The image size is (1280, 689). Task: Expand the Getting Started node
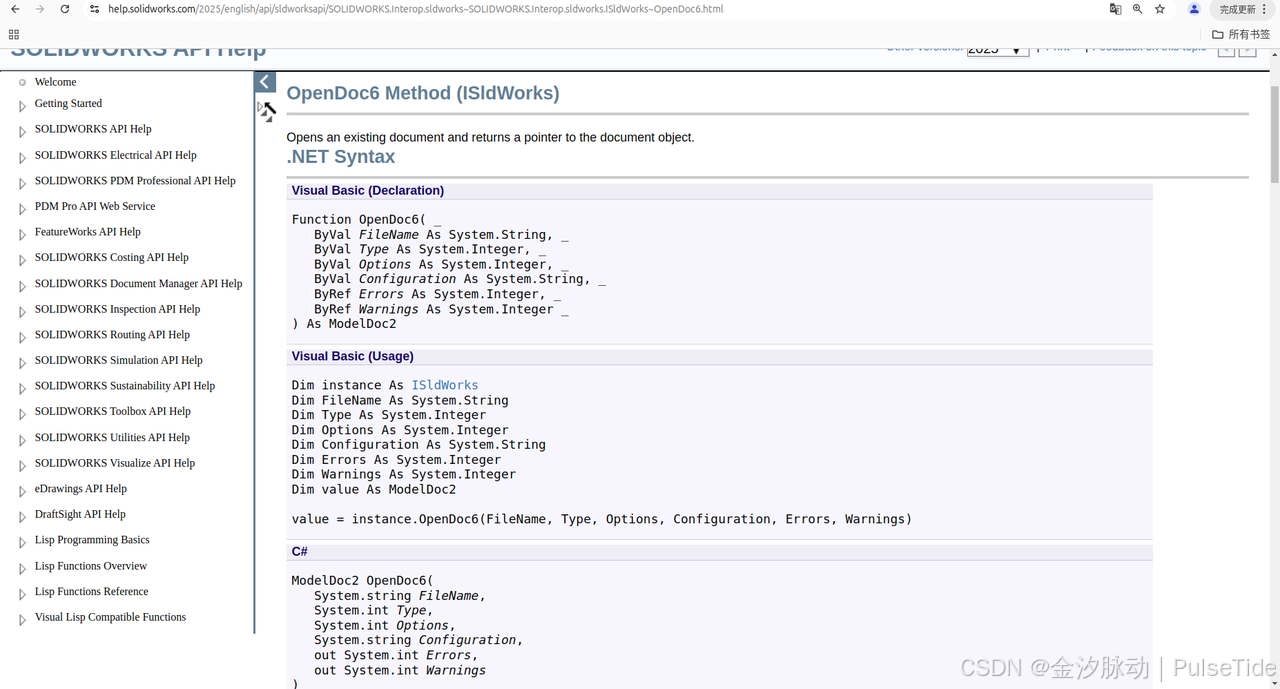(22, 105)
